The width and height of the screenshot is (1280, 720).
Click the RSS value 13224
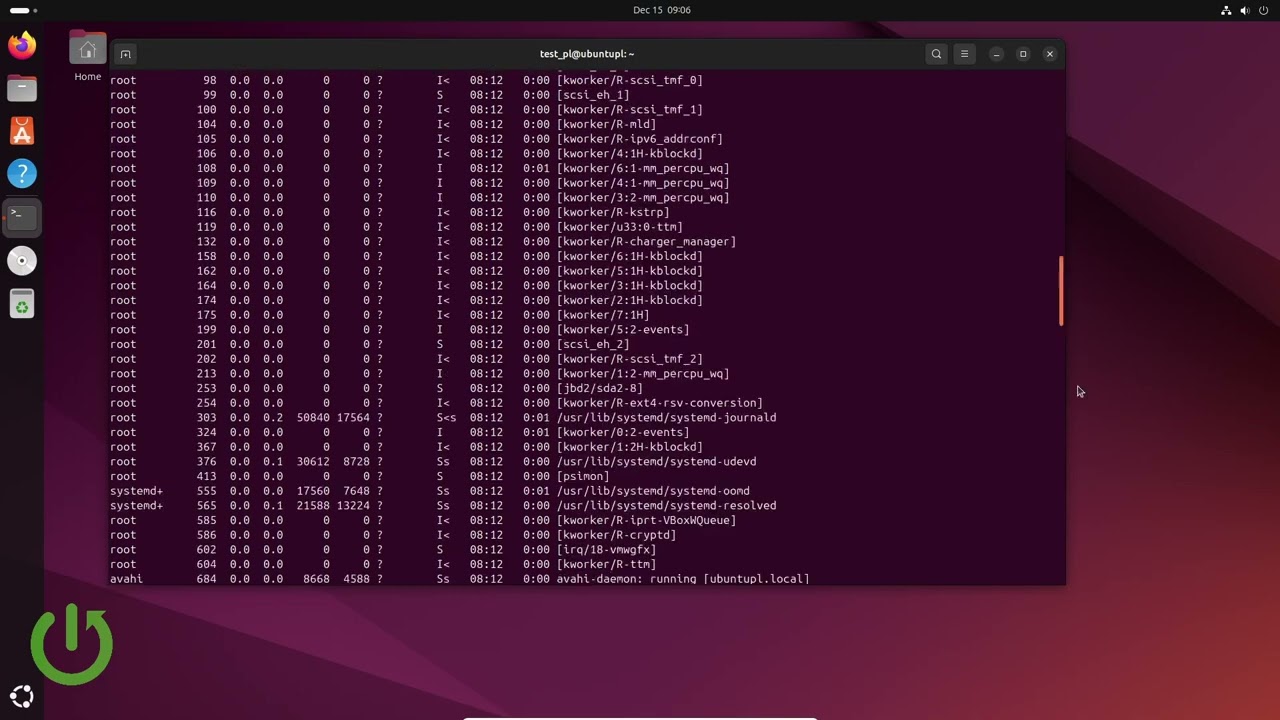tap(353, 506)
